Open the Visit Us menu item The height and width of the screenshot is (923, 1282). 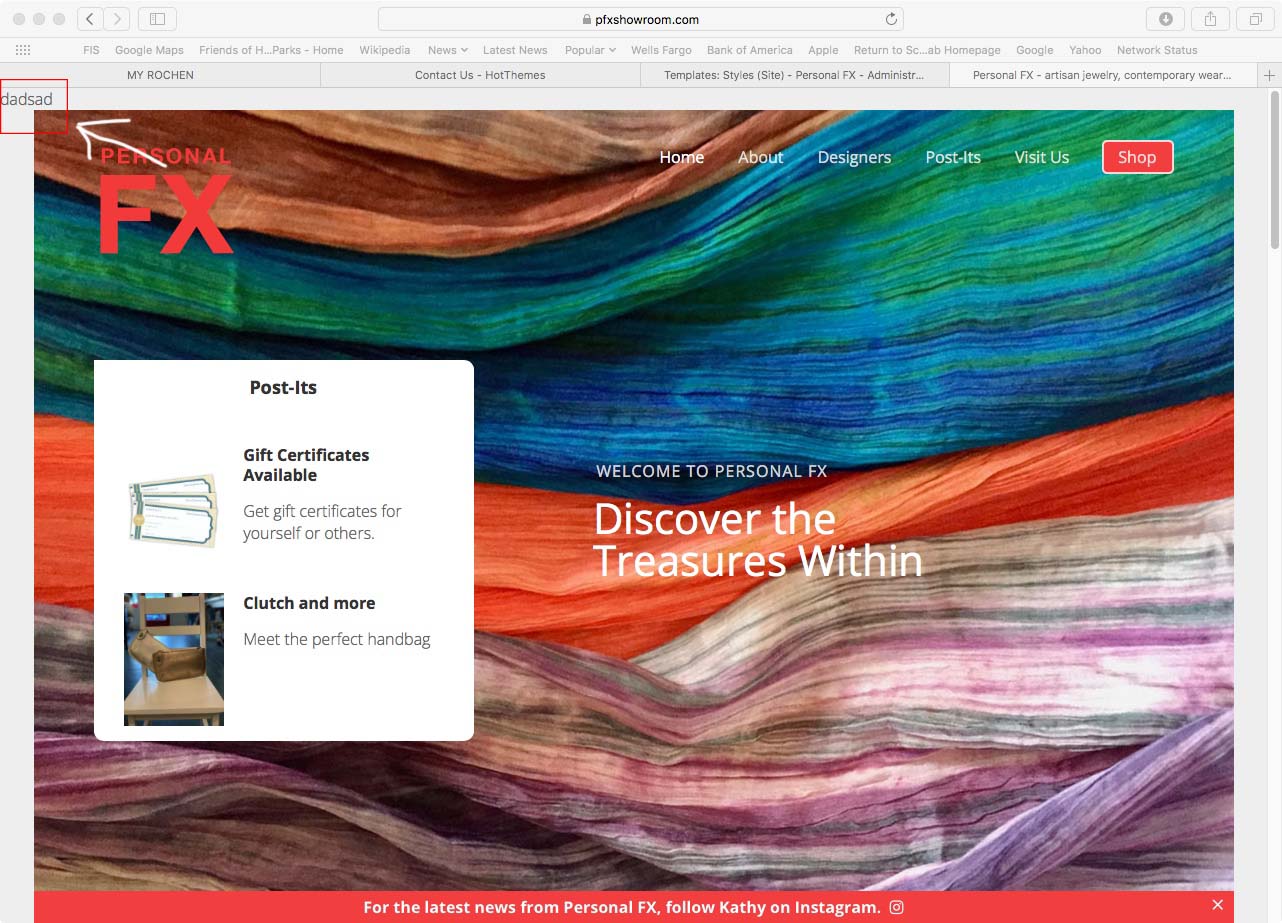[x=1042, y=157]
